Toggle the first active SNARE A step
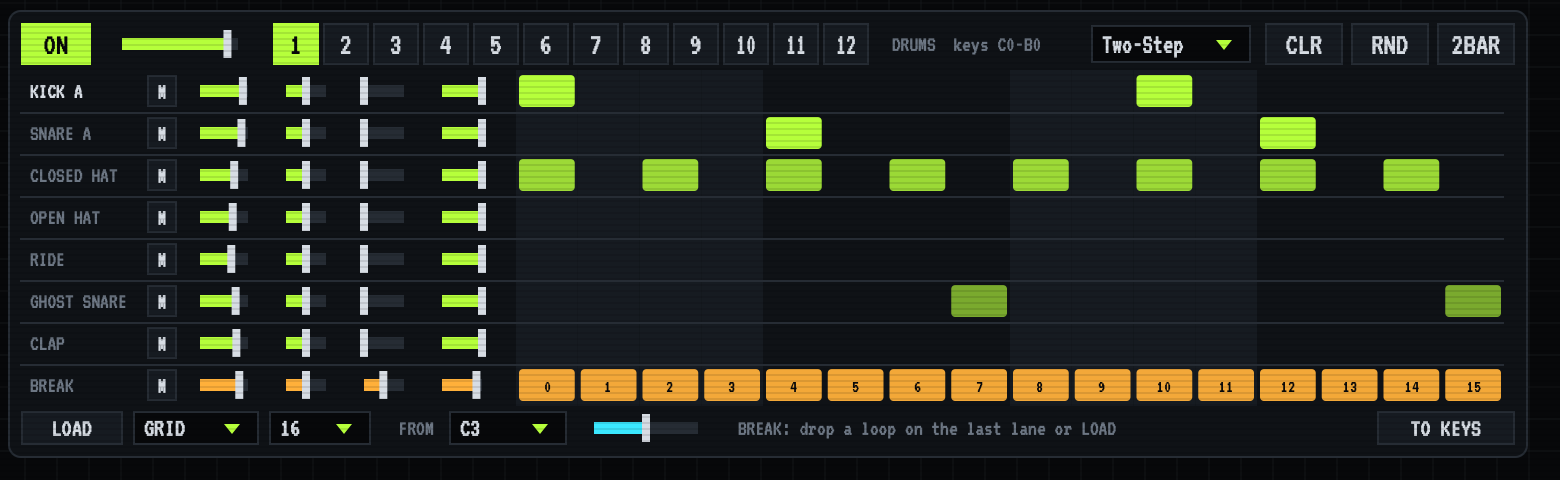This screenshot has width=1560, height=480. click(x=794, y=133)
